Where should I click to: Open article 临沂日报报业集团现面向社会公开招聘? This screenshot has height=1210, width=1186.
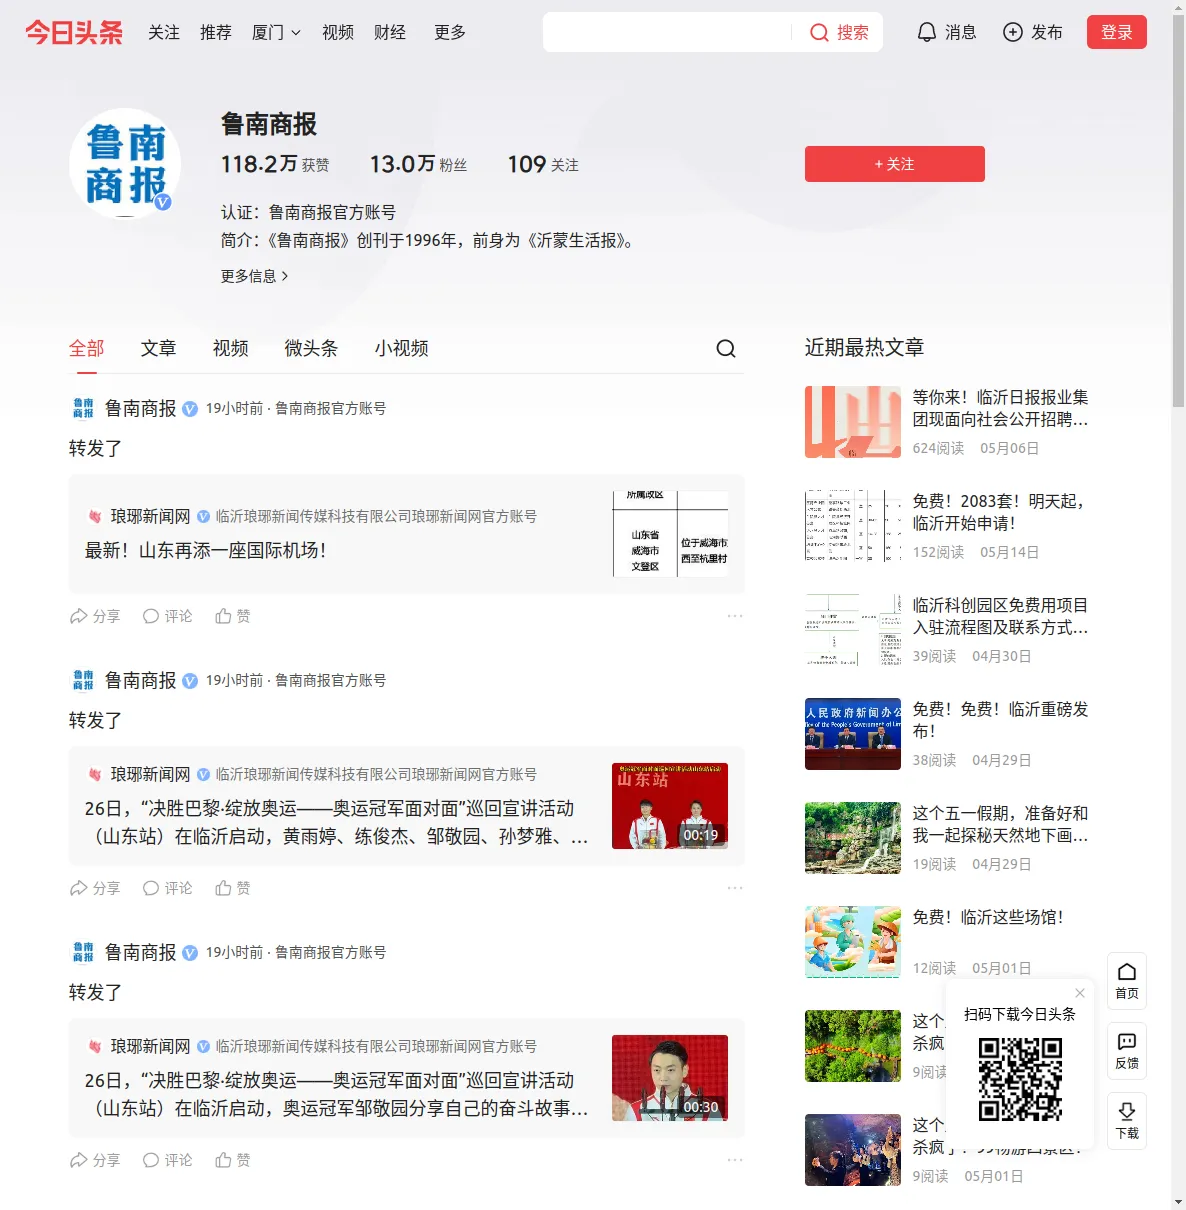pos(1000,408)
